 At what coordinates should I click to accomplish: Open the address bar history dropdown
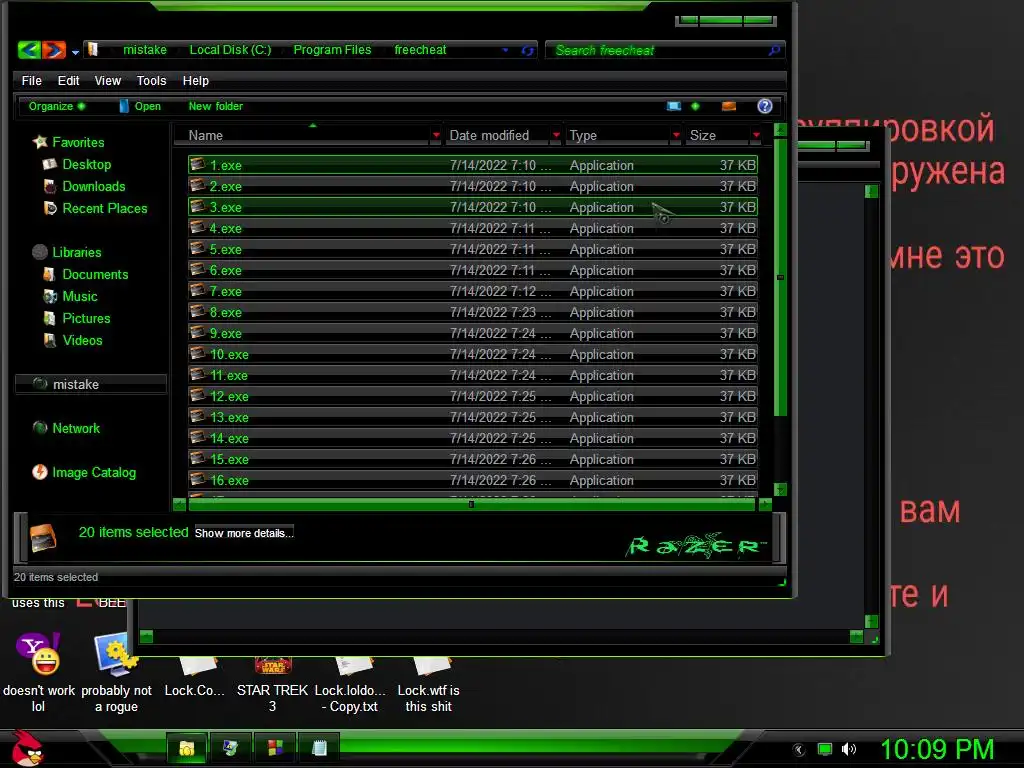[x=505, y=50]
